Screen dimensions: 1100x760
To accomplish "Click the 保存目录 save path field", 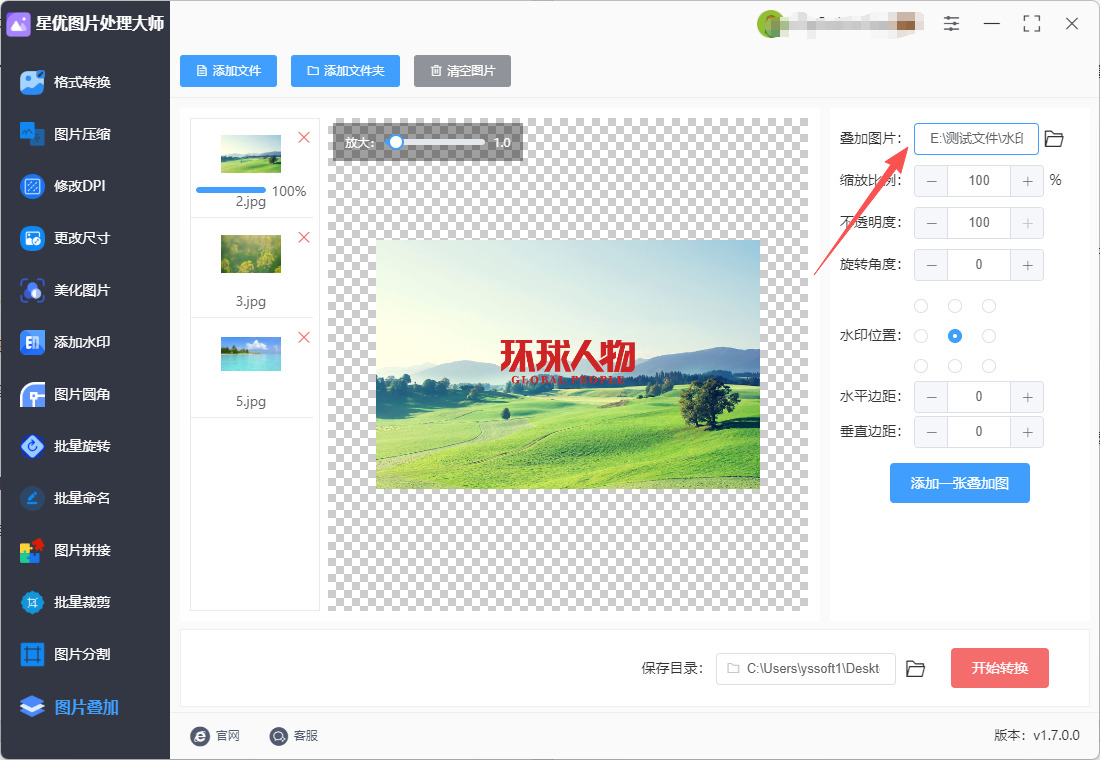I will click(x=805, y=669).
